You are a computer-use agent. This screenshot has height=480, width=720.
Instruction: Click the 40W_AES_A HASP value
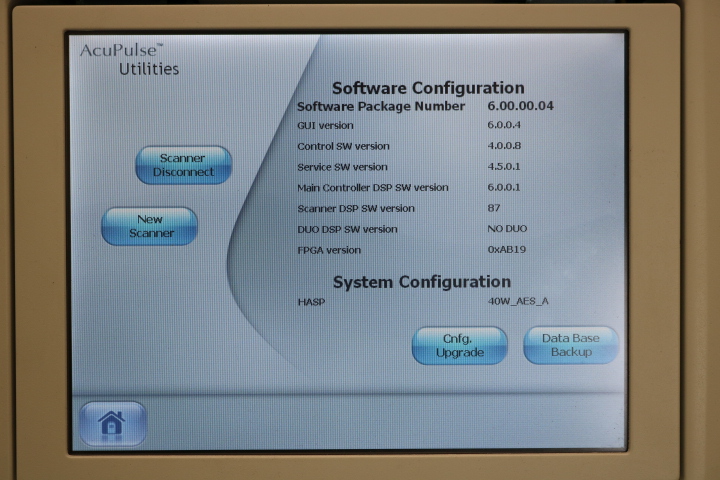click(518, 301)
